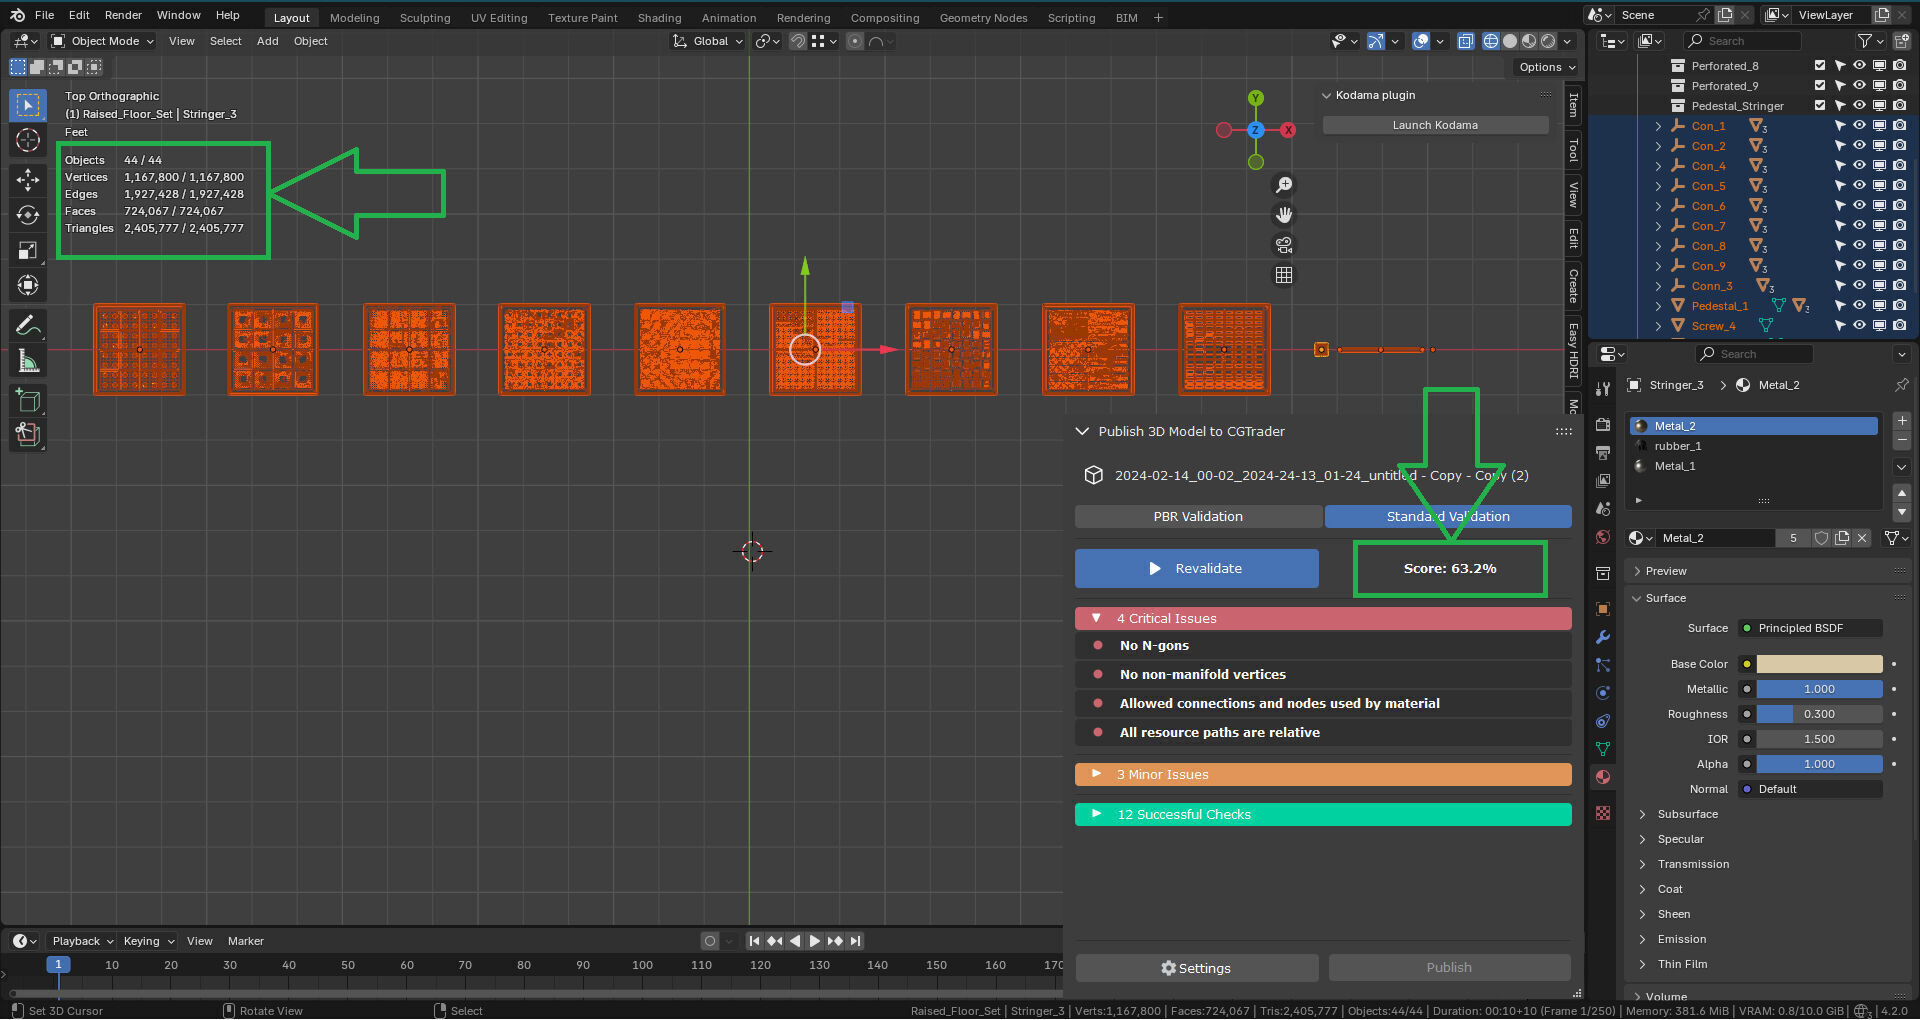Open the File menu
1920x1020 pixels.
coord(45,15)
